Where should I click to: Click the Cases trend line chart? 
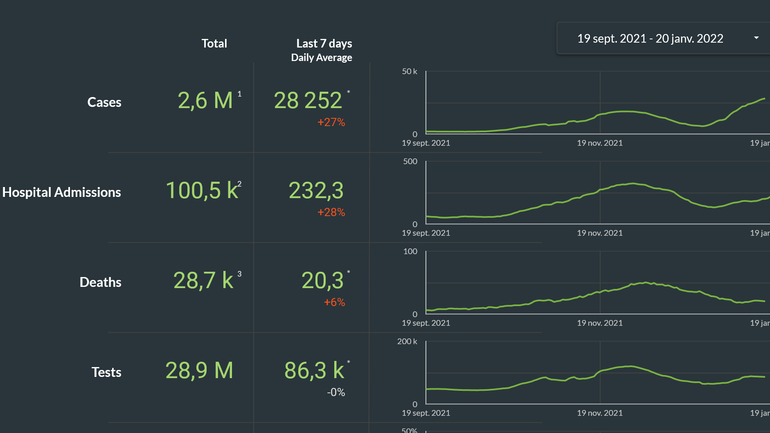(x=596, y=103)
